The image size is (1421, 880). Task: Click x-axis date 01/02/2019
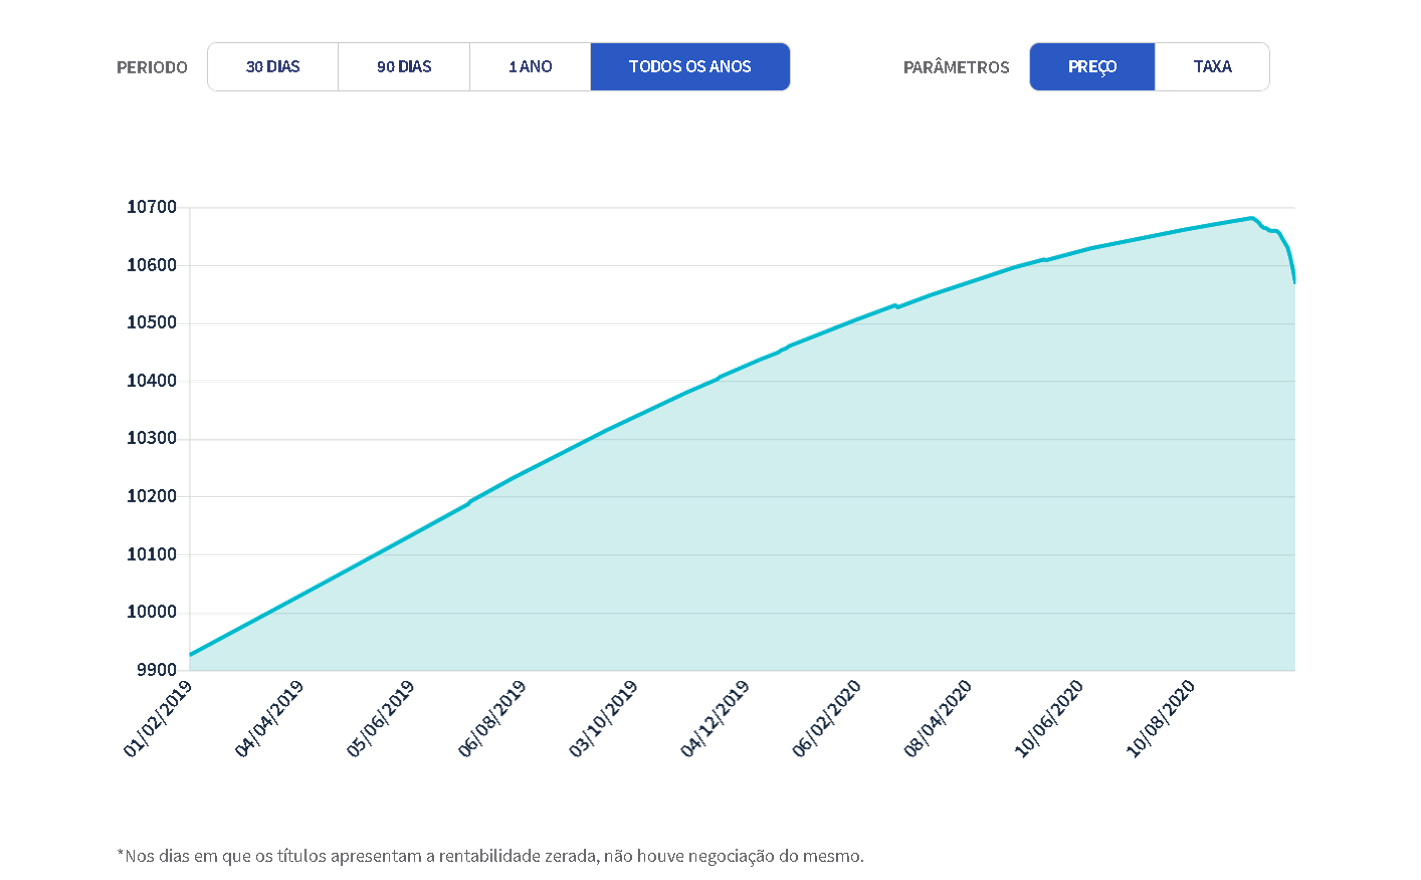tap(157, 719)
